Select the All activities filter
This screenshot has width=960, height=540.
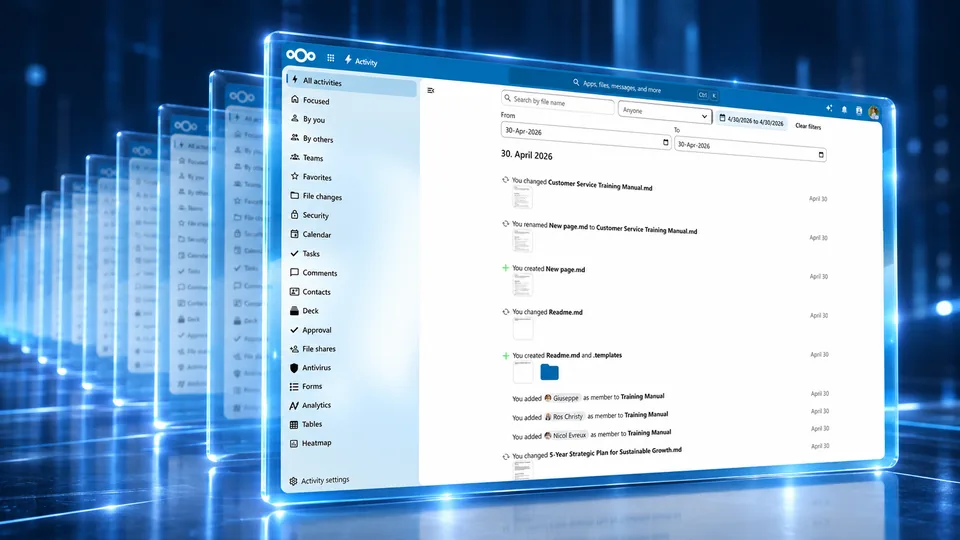(x=351, y=82)
